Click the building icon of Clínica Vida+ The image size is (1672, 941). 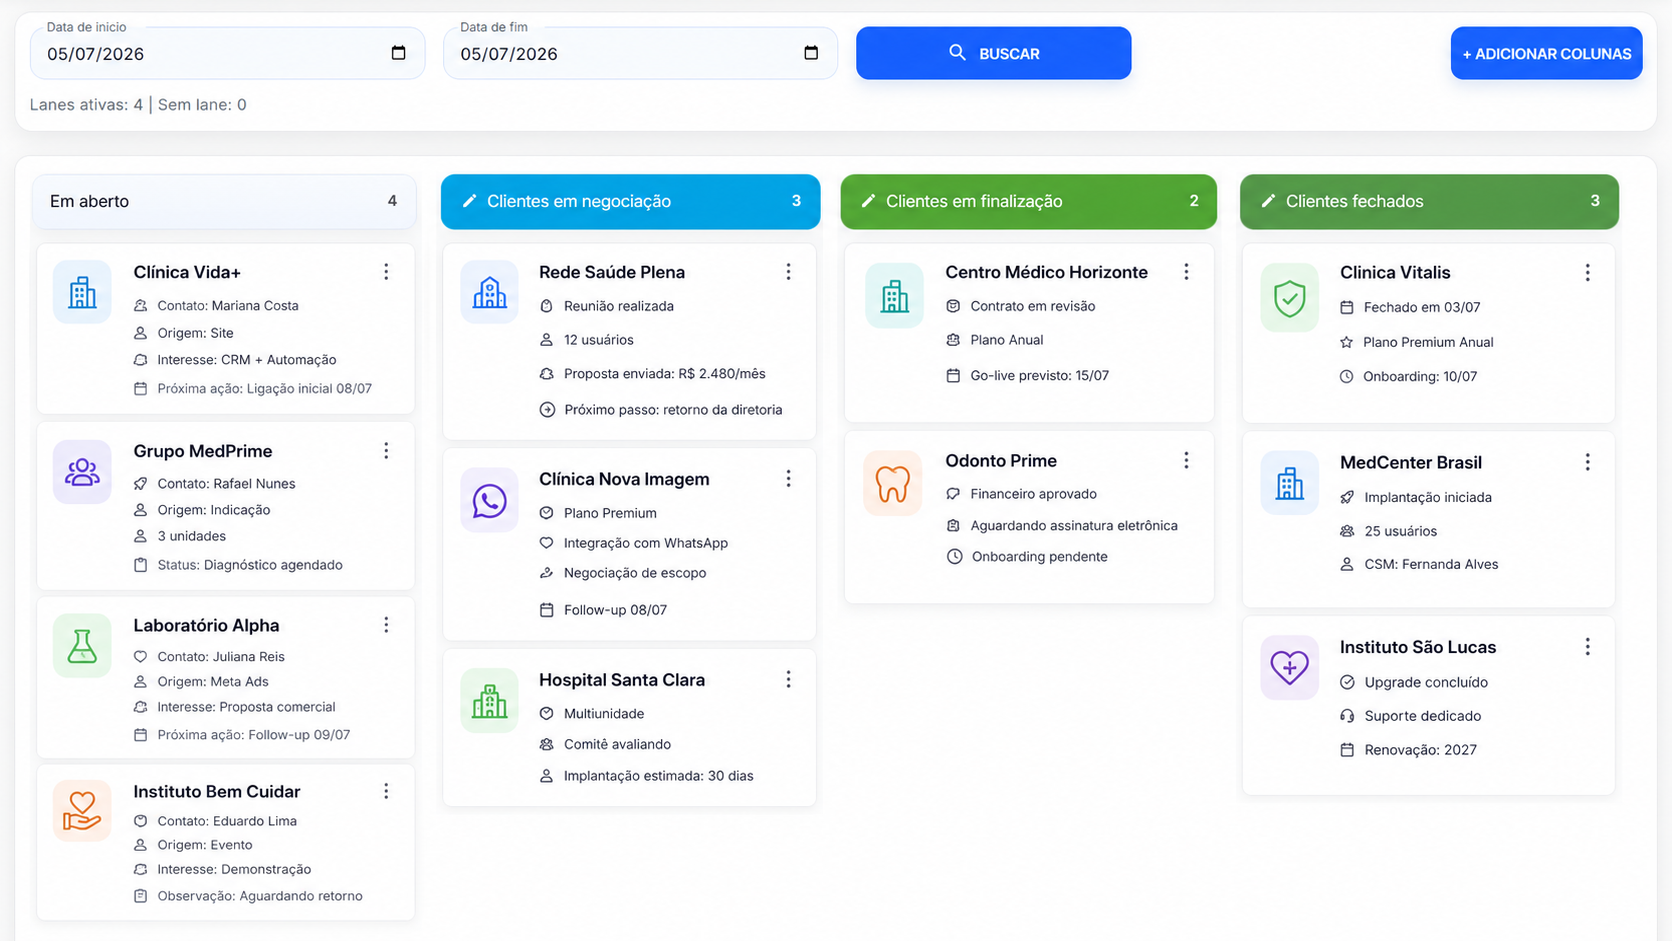[x=82, y=293]
